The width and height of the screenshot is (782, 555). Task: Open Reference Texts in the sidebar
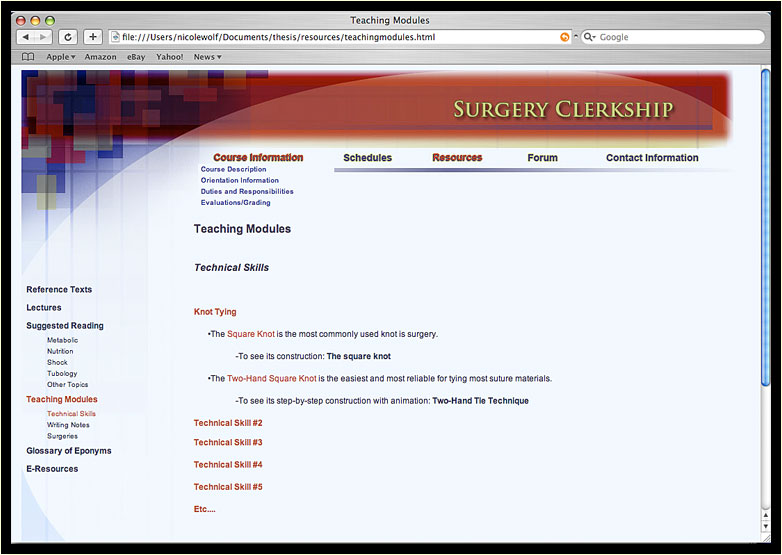59,289
